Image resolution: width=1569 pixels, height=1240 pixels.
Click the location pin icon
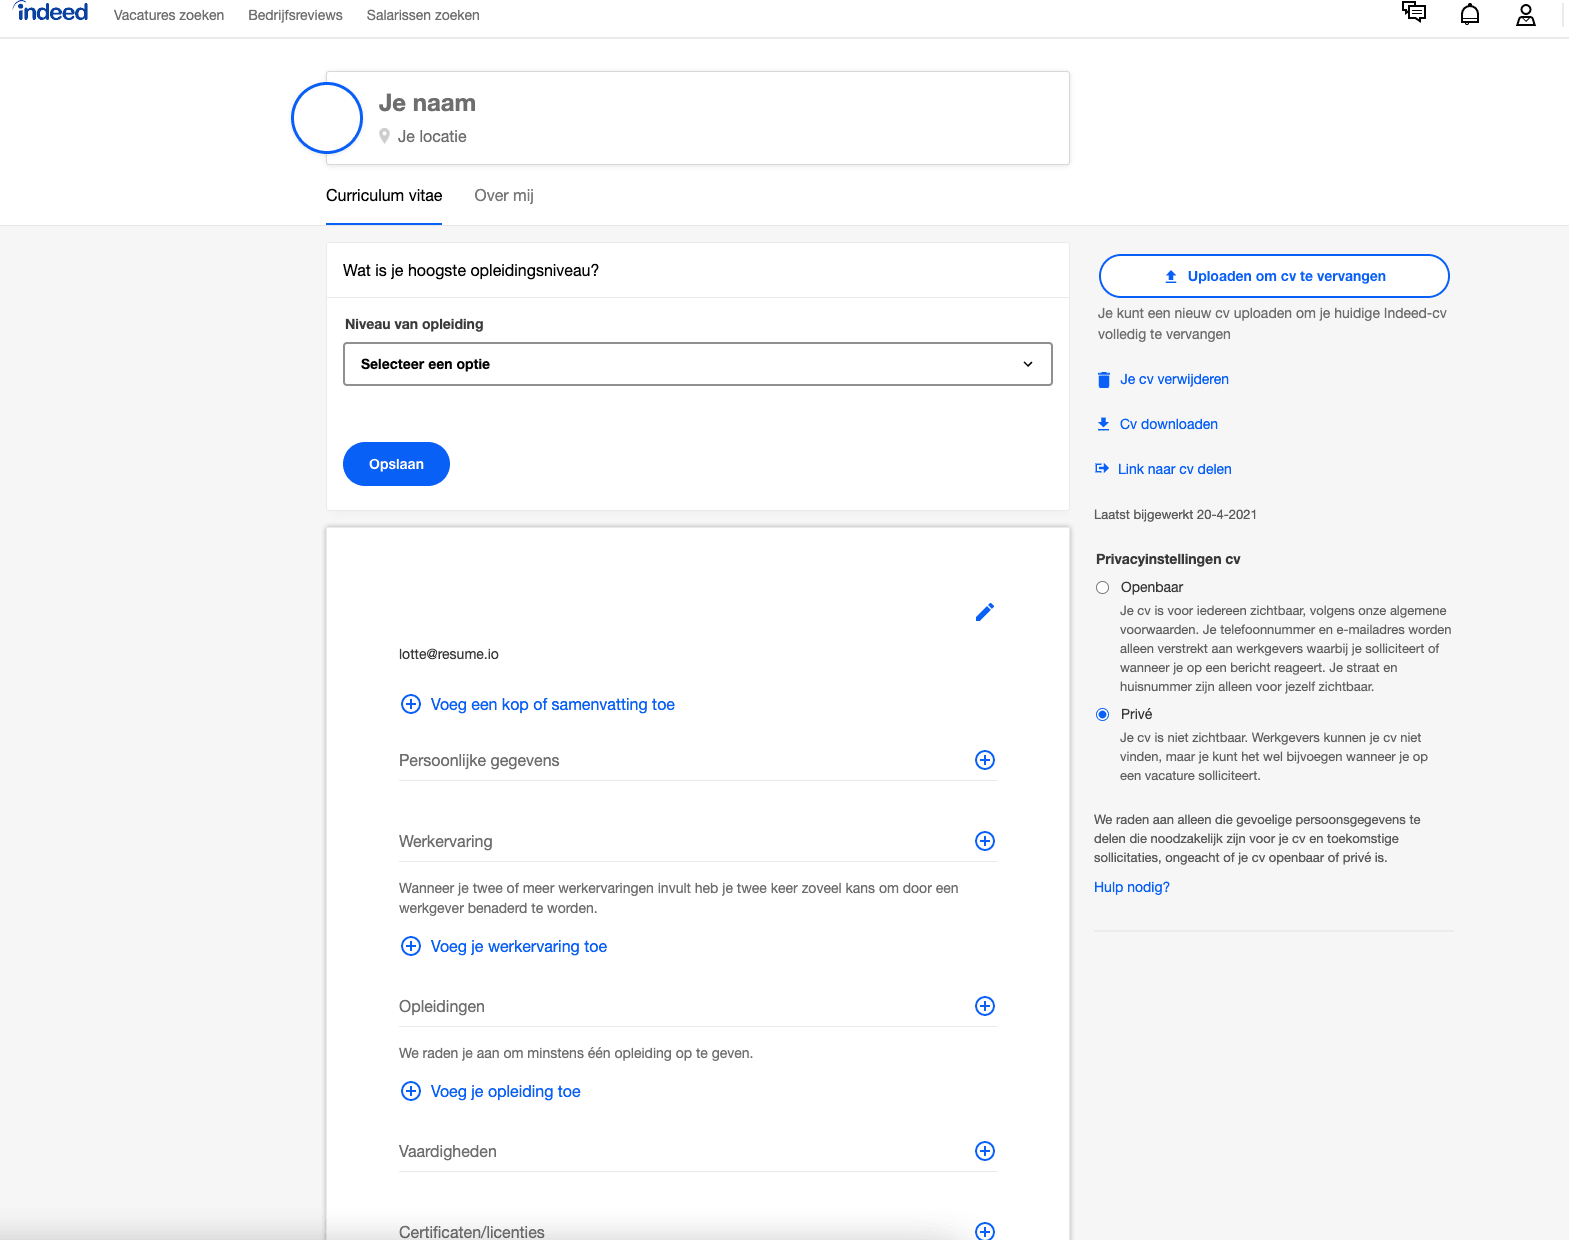tap(384, 136)
